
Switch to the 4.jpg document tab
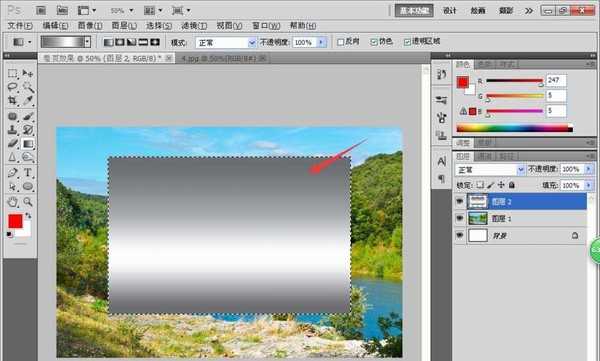(222, 58)
